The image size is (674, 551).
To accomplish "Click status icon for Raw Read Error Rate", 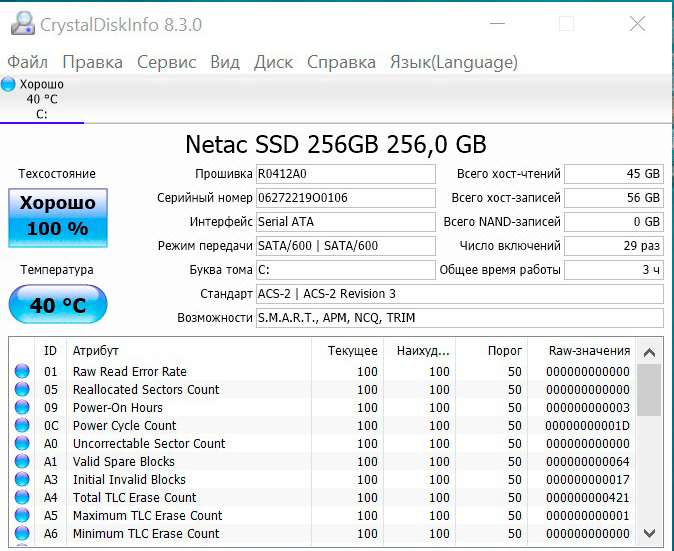I will coord(22,372).
